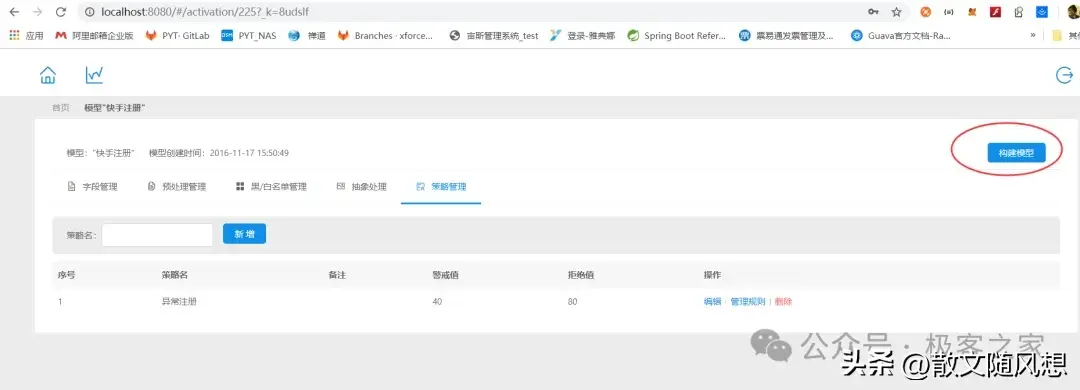Image resolution: width=1080 pixels, height=390 pixels.
Task: Click the model creation time 2016-11-17 text
Action: tap(249, 153)
